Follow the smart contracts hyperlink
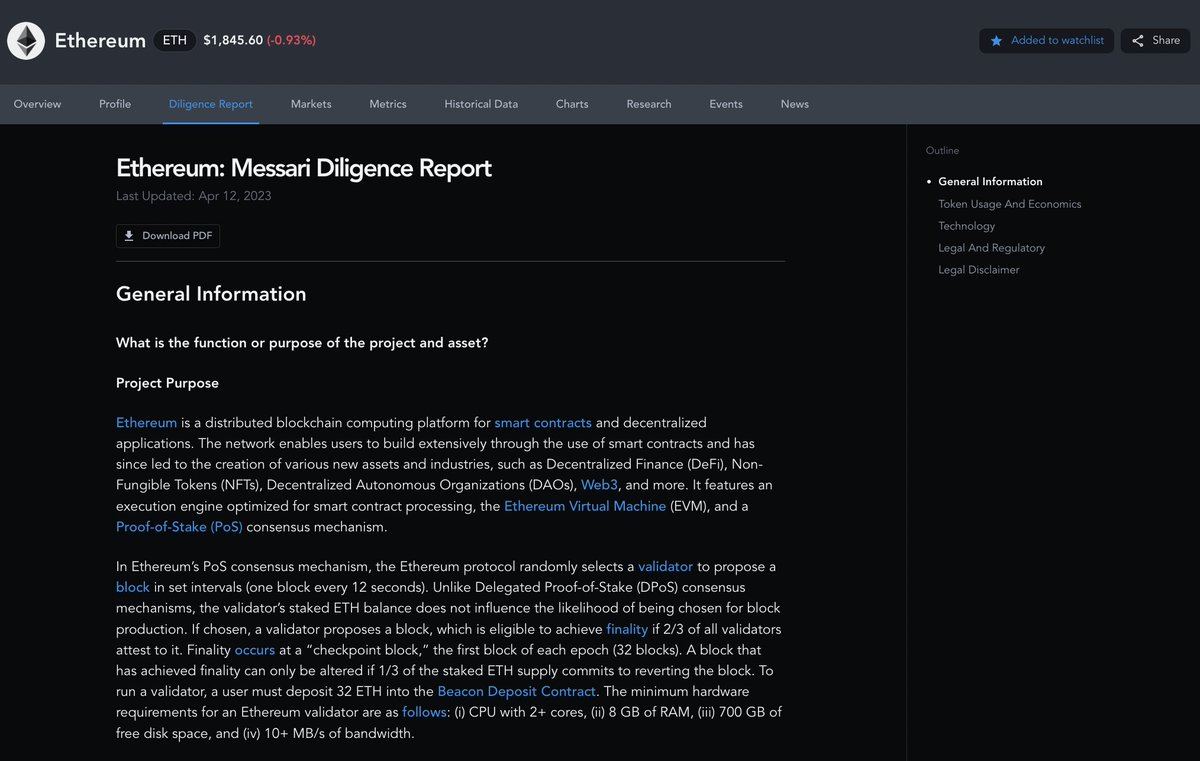1200x761 pixels. point(543,423)
